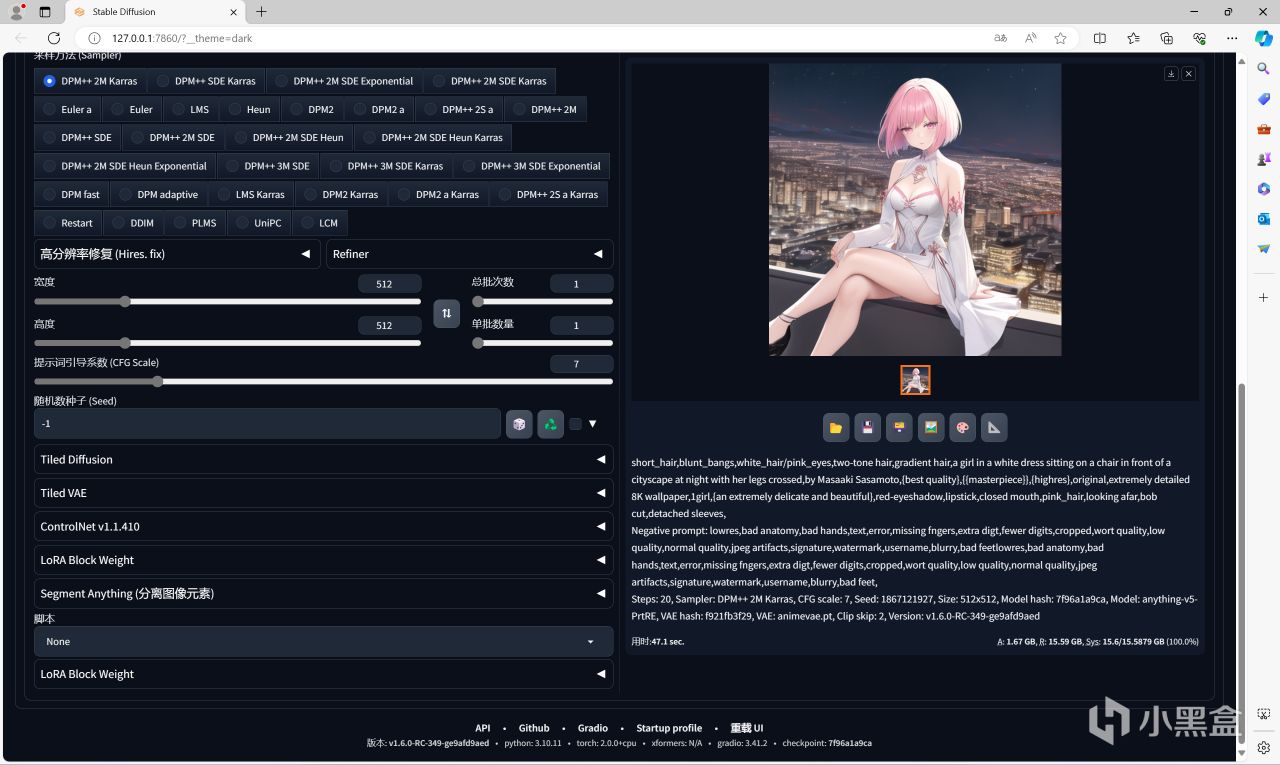
Task: Reuse last seed with recycle button
Action: [550, 424]
